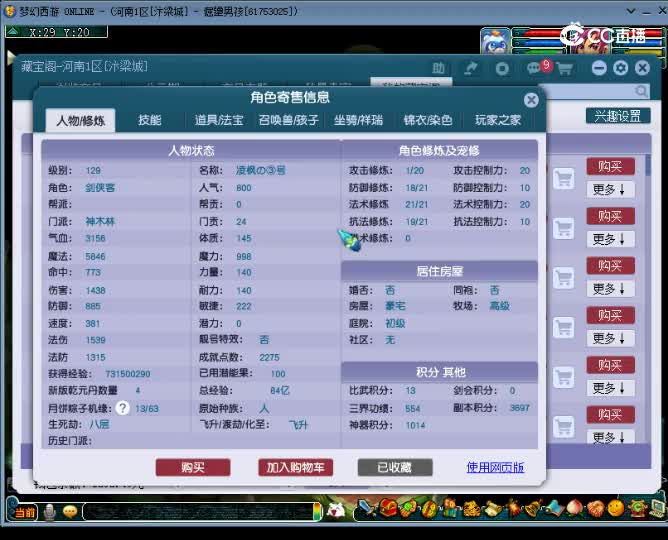Click the 购买 button in dialog footer

193,468
